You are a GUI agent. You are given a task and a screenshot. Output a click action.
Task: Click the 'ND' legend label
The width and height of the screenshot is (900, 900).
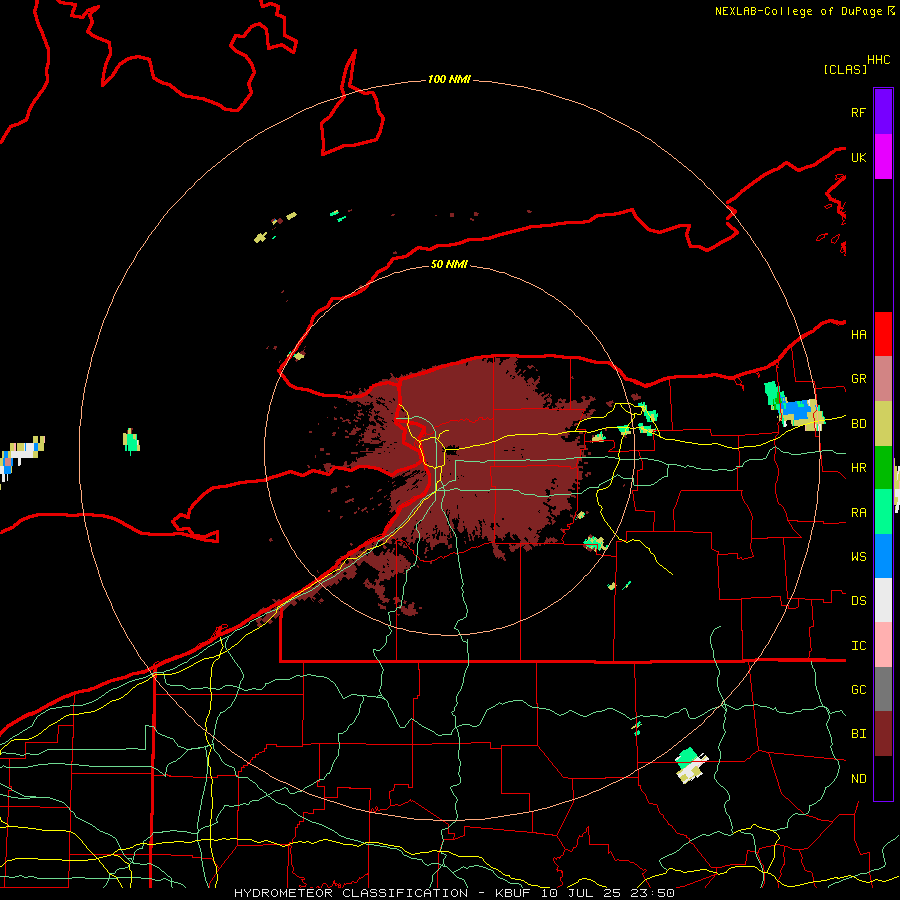pyautogui.click(x=858, y=779)
